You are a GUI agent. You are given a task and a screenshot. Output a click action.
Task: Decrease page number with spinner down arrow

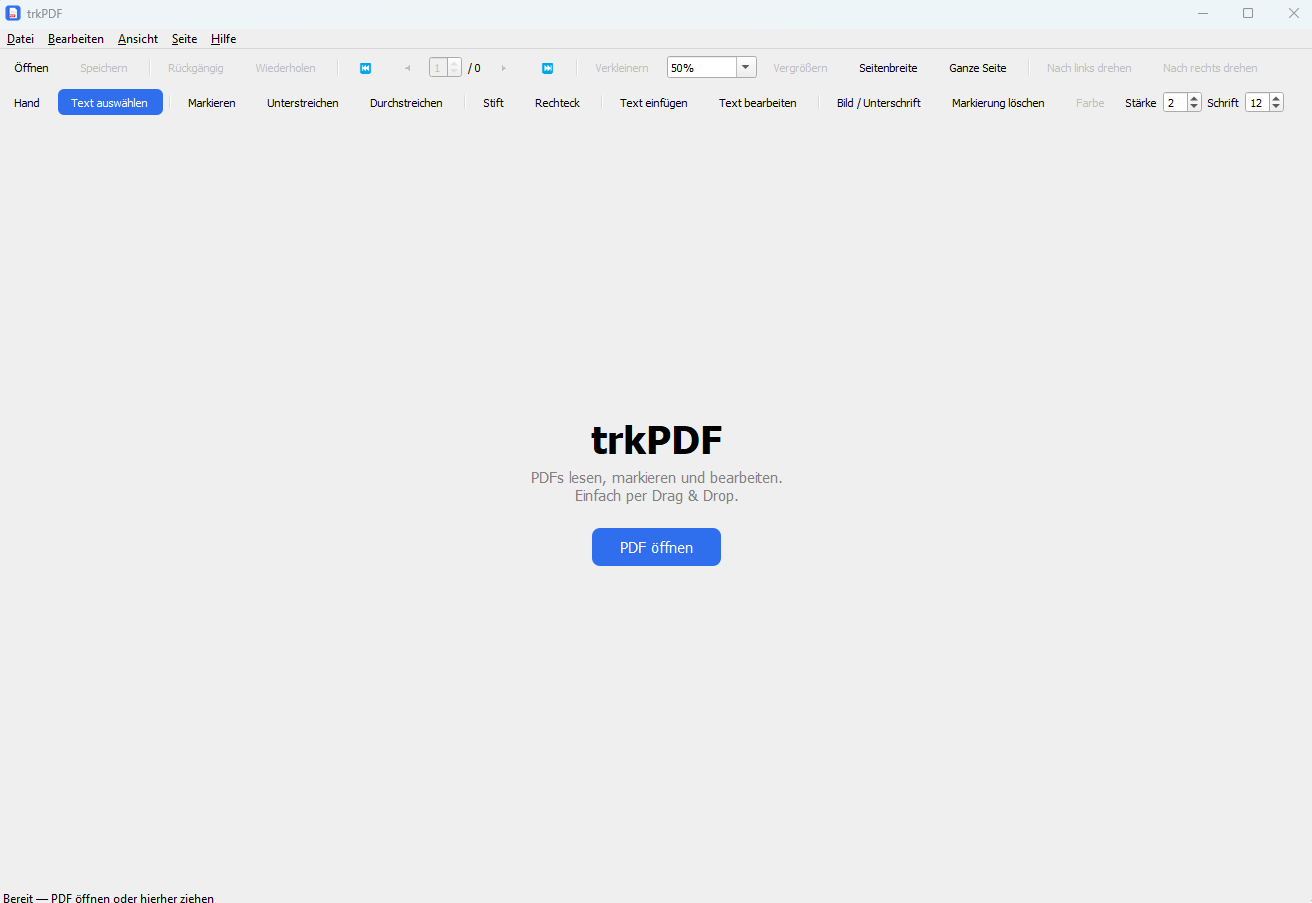tap(455, 72)
